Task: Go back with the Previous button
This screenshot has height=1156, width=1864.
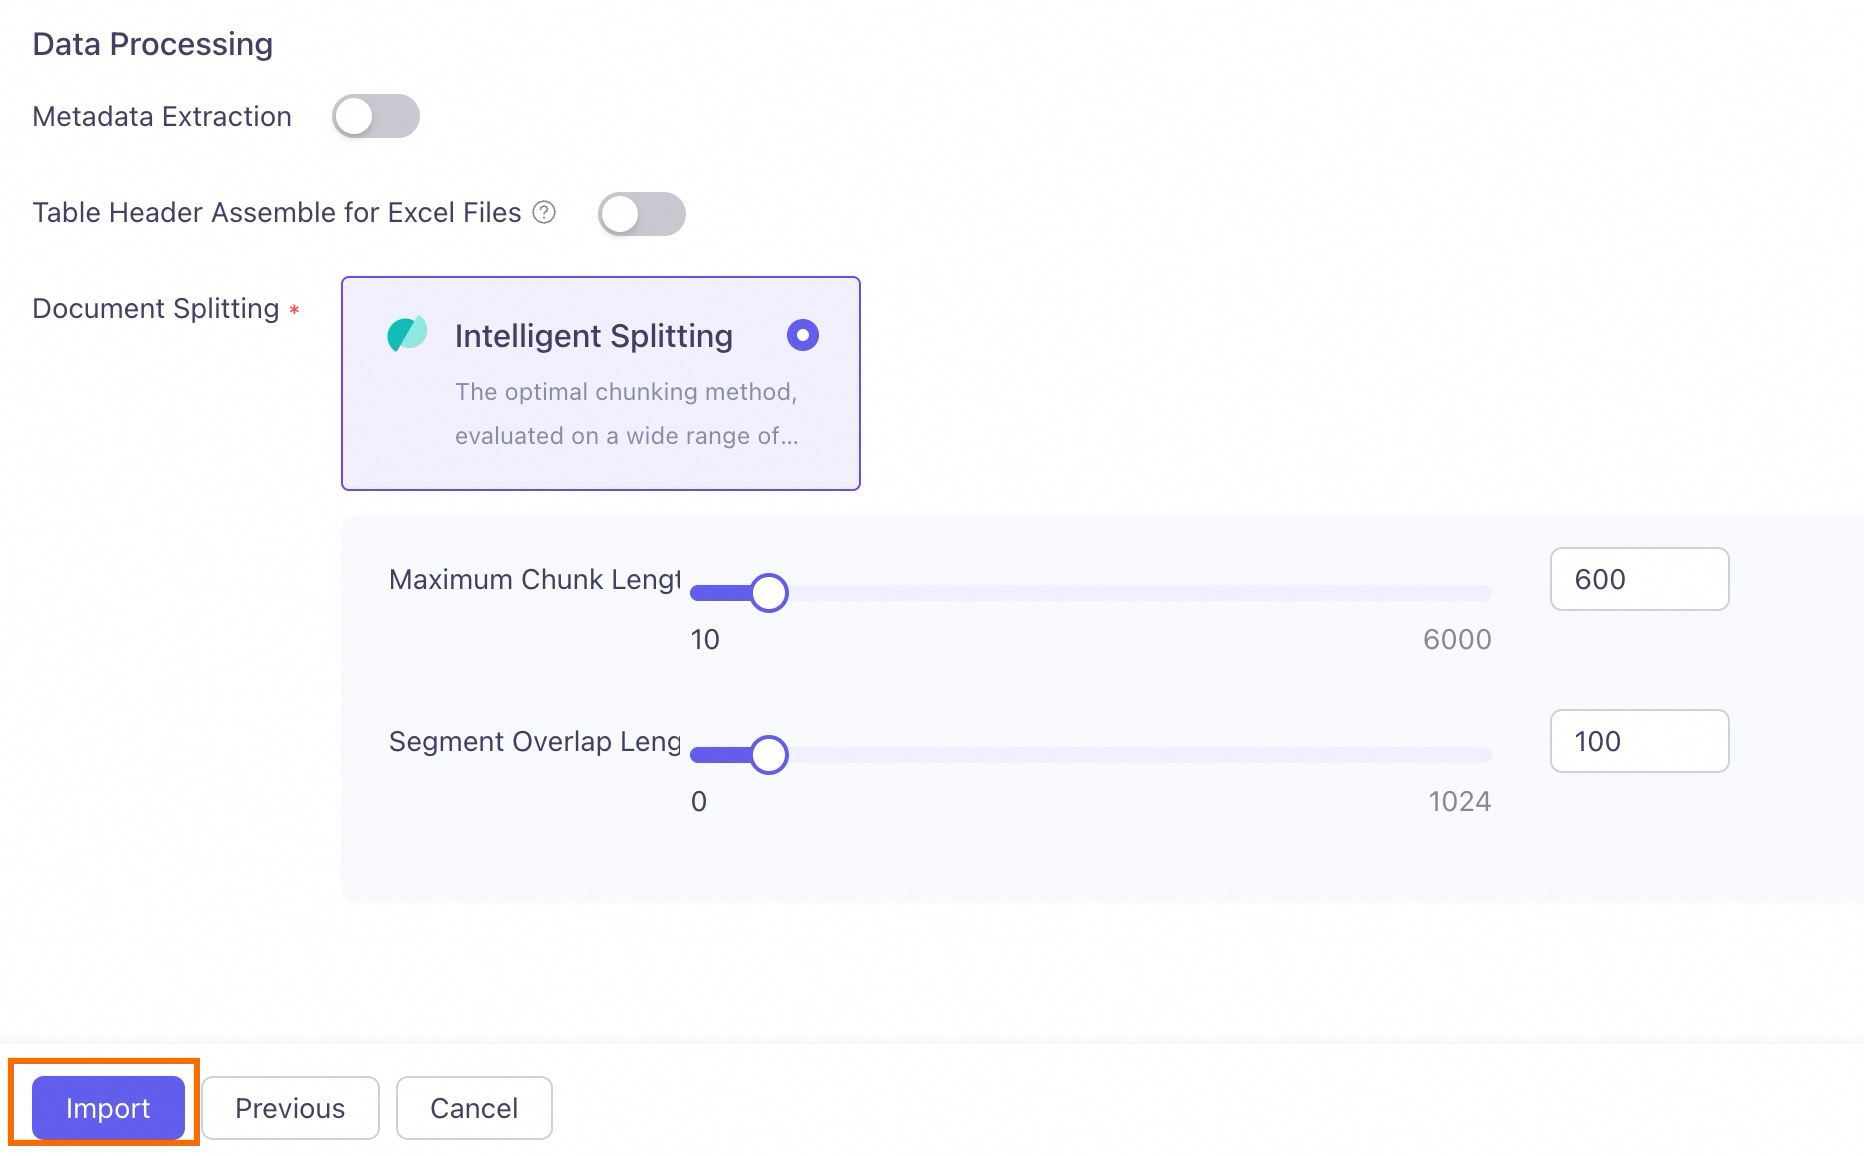Action: 290,1108
